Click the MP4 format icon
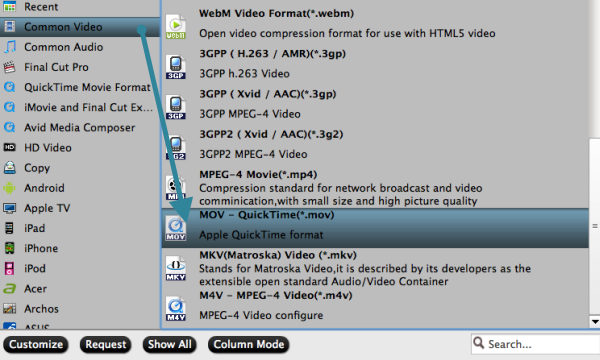 (176, 188)
